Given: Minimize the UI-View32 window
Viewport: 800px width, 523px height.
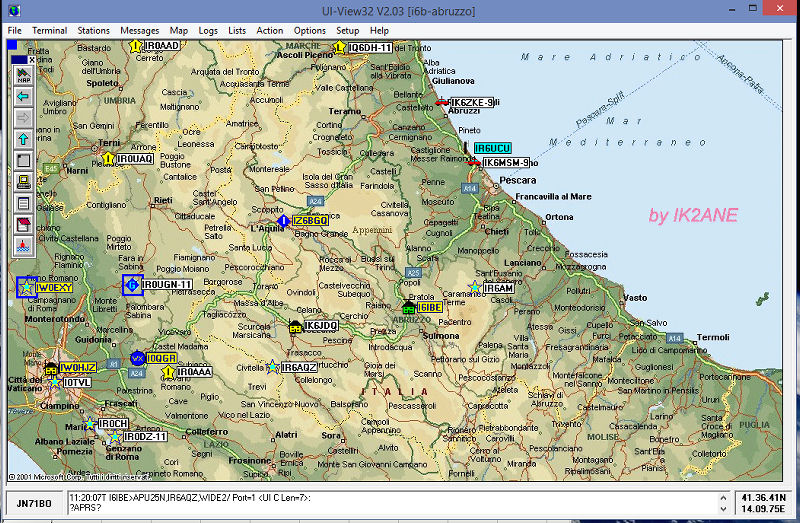Looking at the screenshot, I should click(732, 9).
